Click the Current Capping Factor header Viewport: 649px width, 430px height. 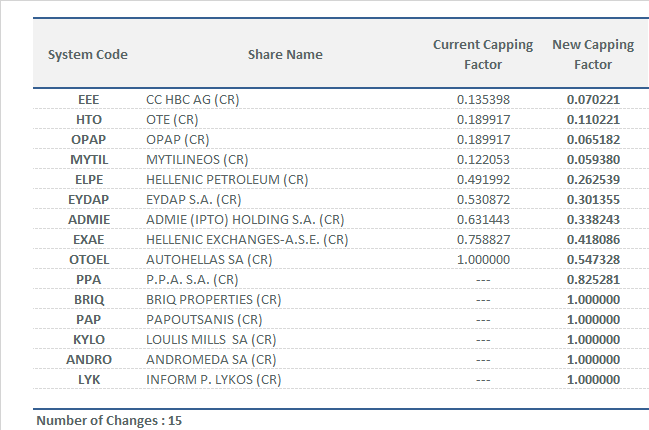(x=482, y=54)
